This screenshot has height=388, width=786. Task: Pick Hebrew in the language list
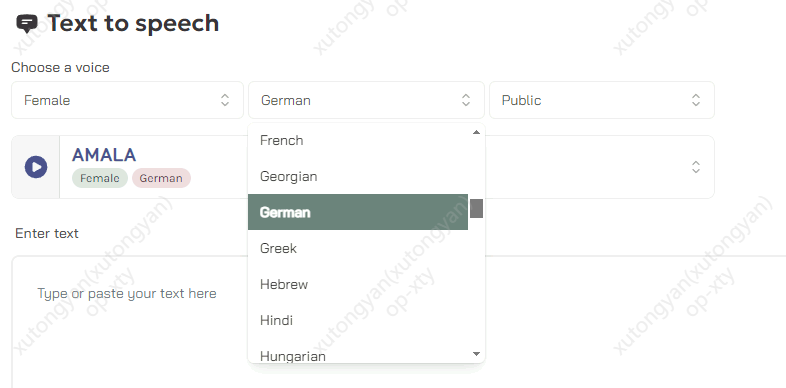coord(358,284)
